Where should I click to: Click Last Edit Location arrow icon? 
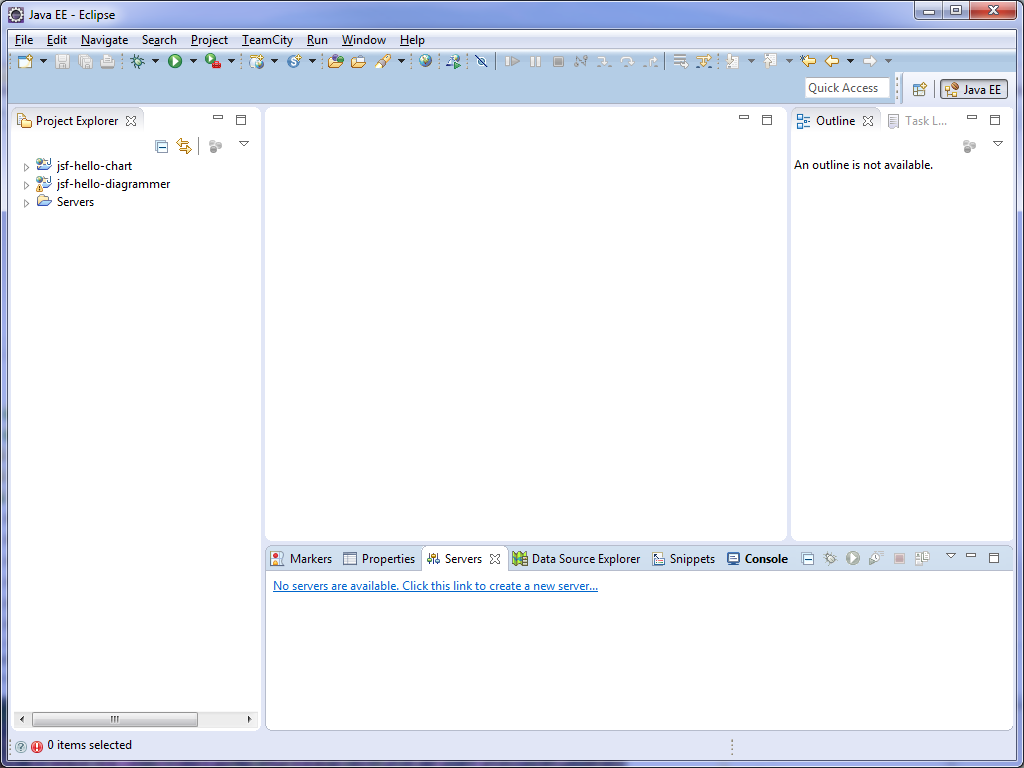pyautogui.click(x=808, y=62)
